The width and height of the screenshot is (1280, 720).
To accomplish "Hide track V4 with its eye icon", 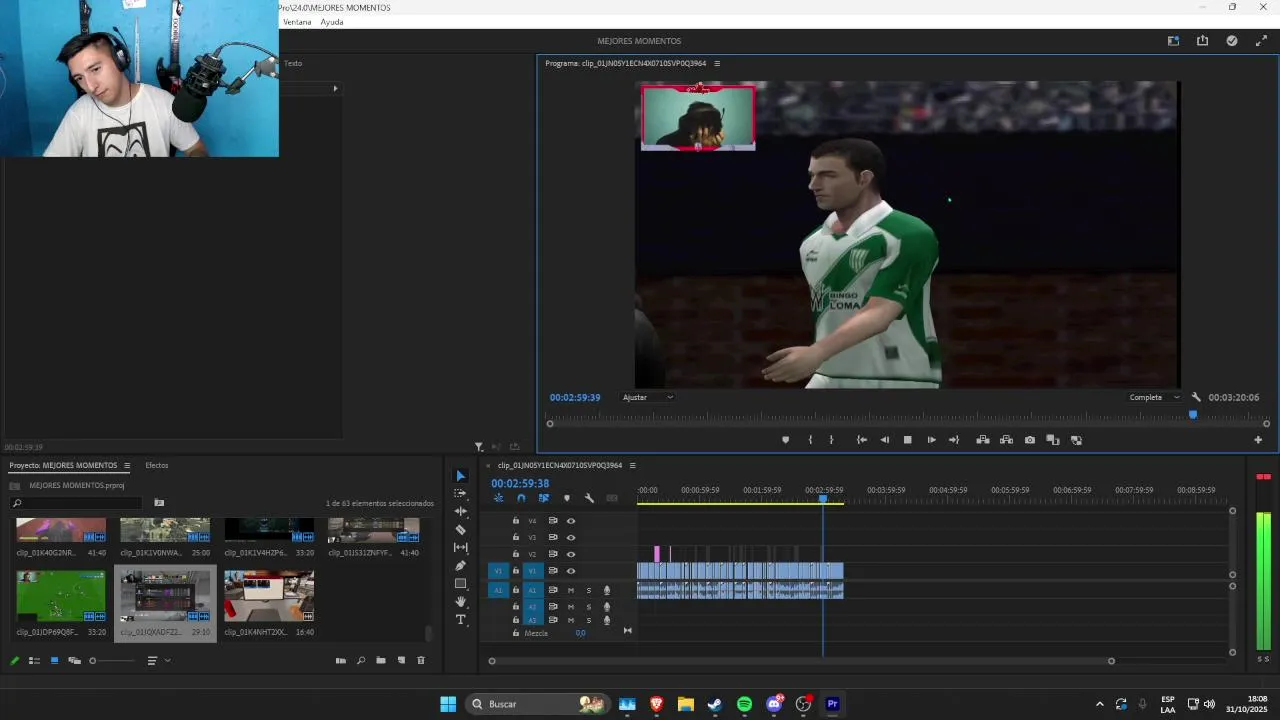I will pyautogui.click(x=571, y=521).
